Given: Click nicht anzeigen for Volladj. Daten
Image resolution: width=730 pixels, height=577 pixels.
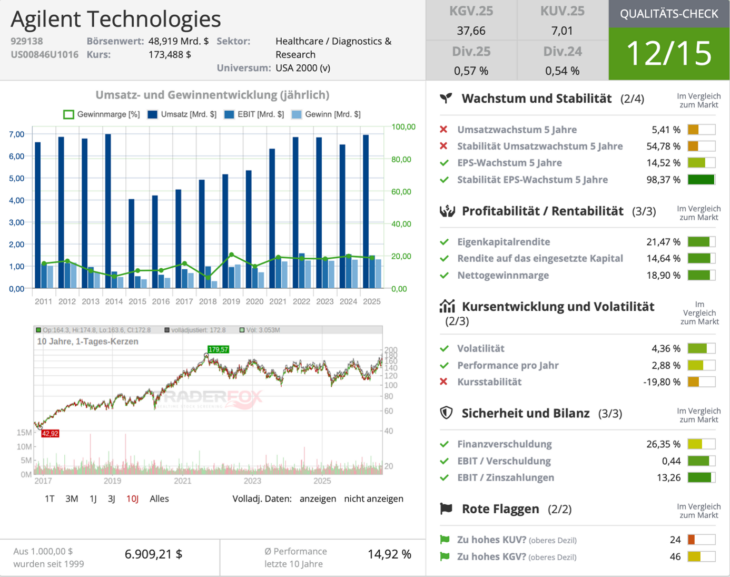Looking at the screenshot, I should [x=374, y=499].
